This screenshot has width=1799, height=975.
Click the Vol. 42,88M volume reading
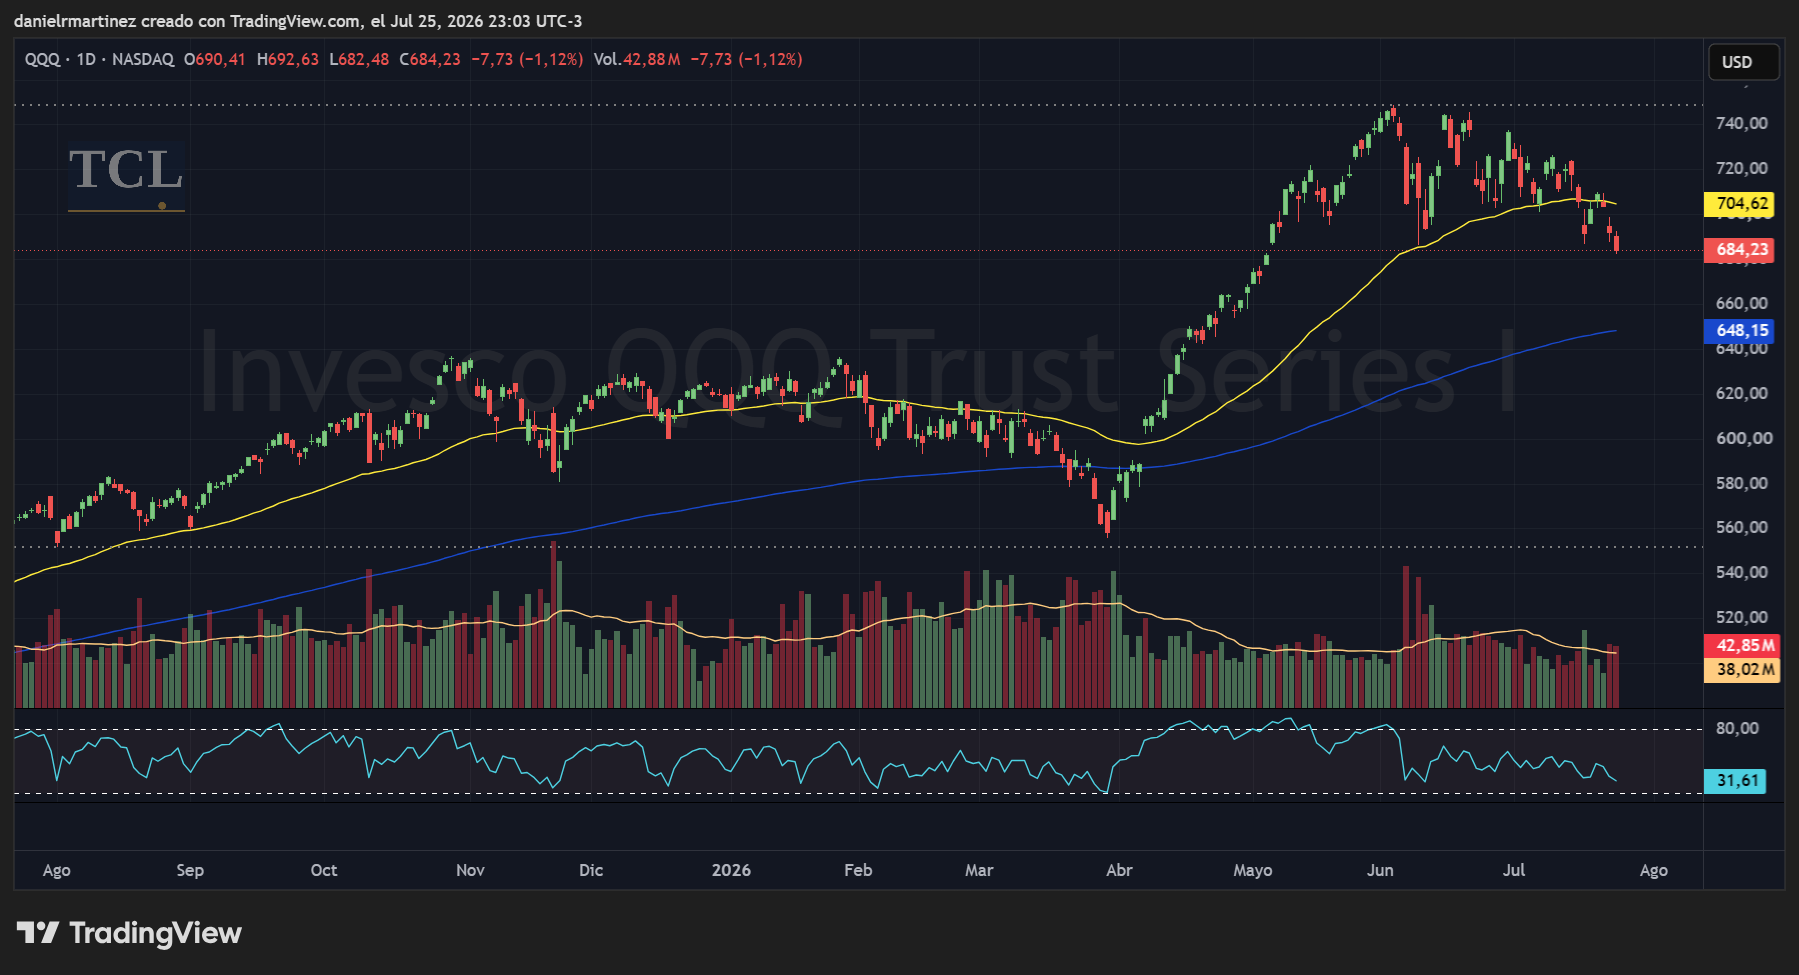(637, 59)
